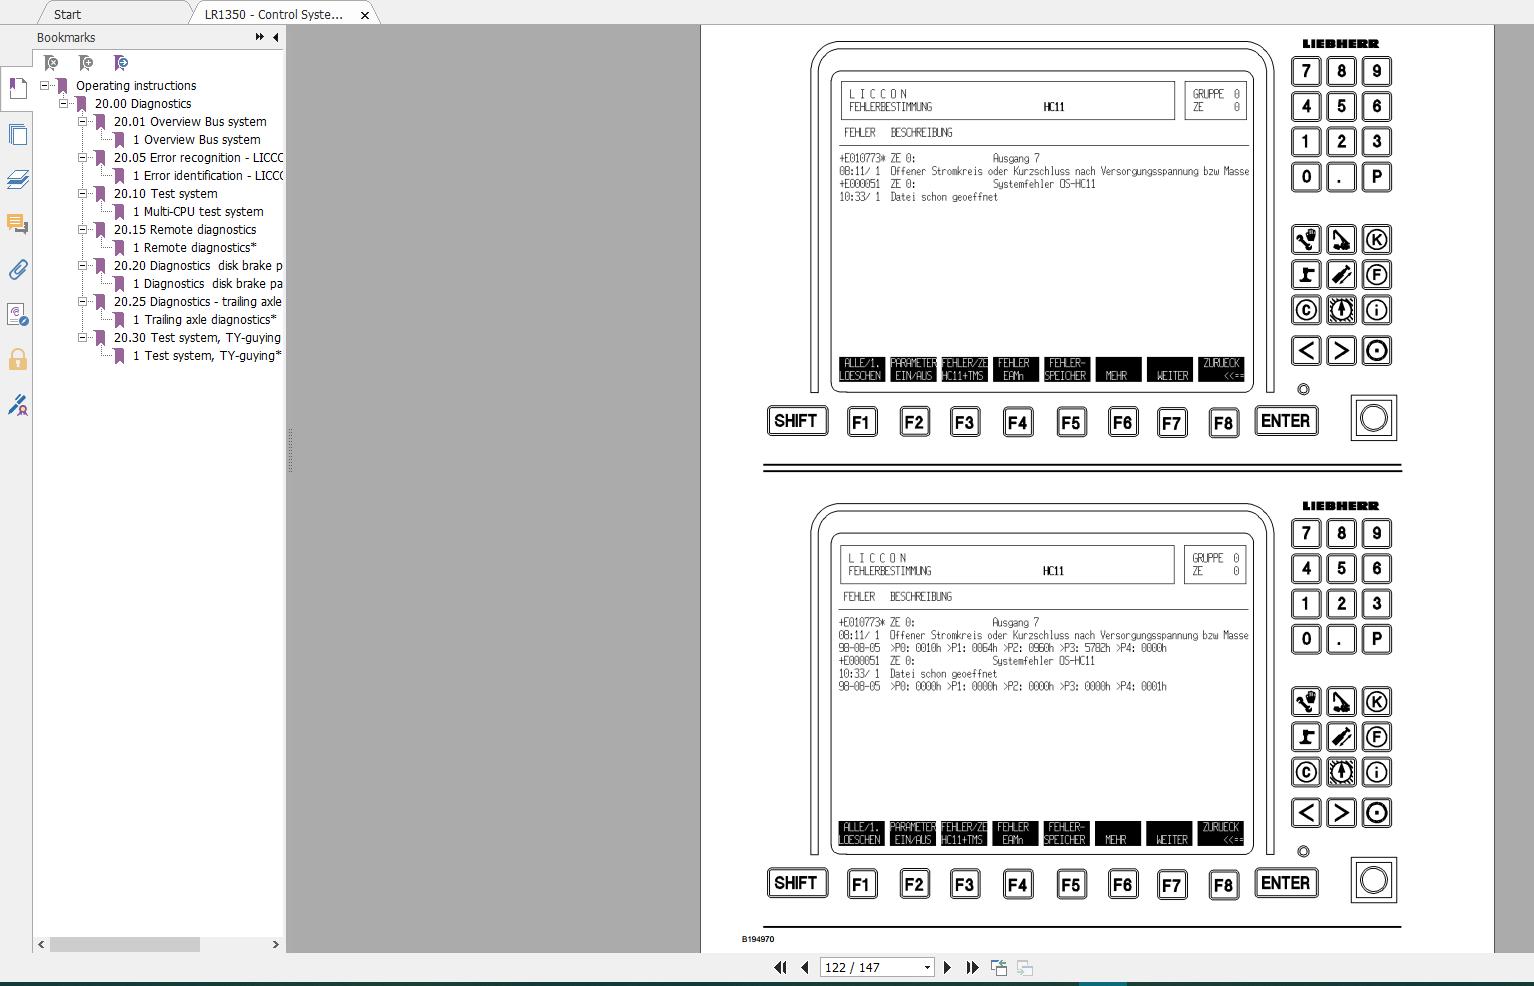Collapse the 20.00 Diagnostics bookmark node
The height and width of the screenshot is (986, 1534).
pyautogui.click(x=62, y=103)
